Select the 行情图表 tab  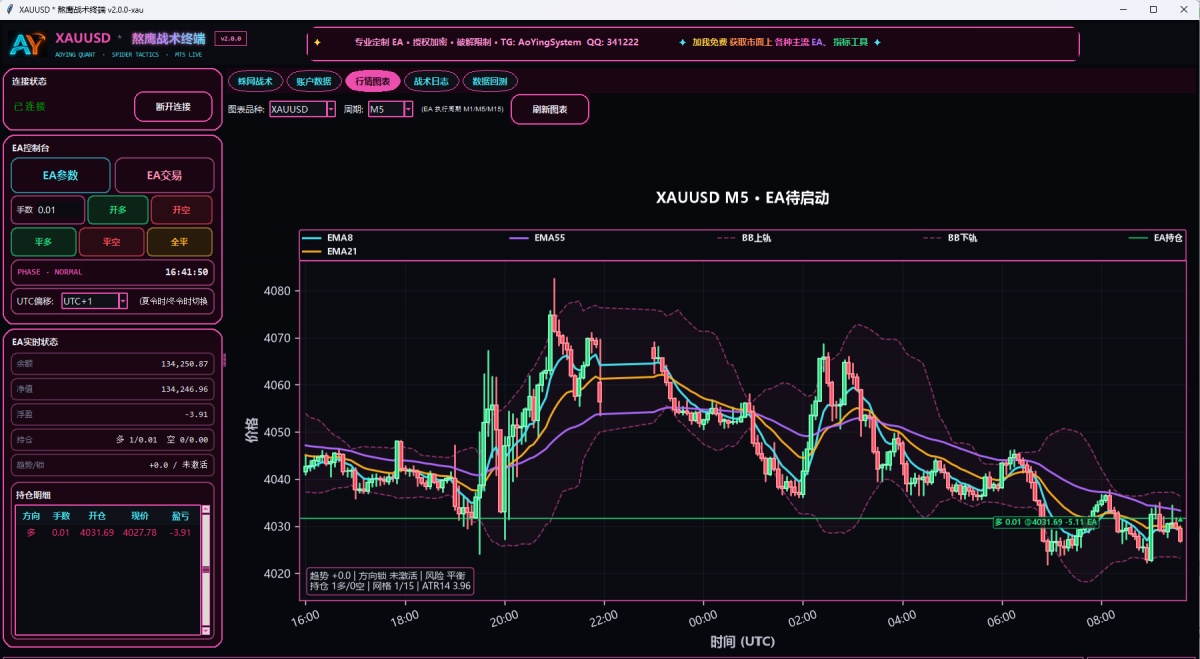pos(373,81)
